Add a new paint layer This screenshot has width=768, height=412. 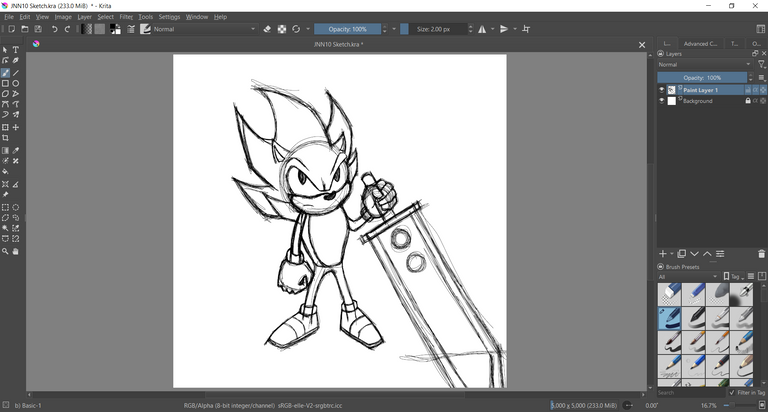(x=663, y=254)
